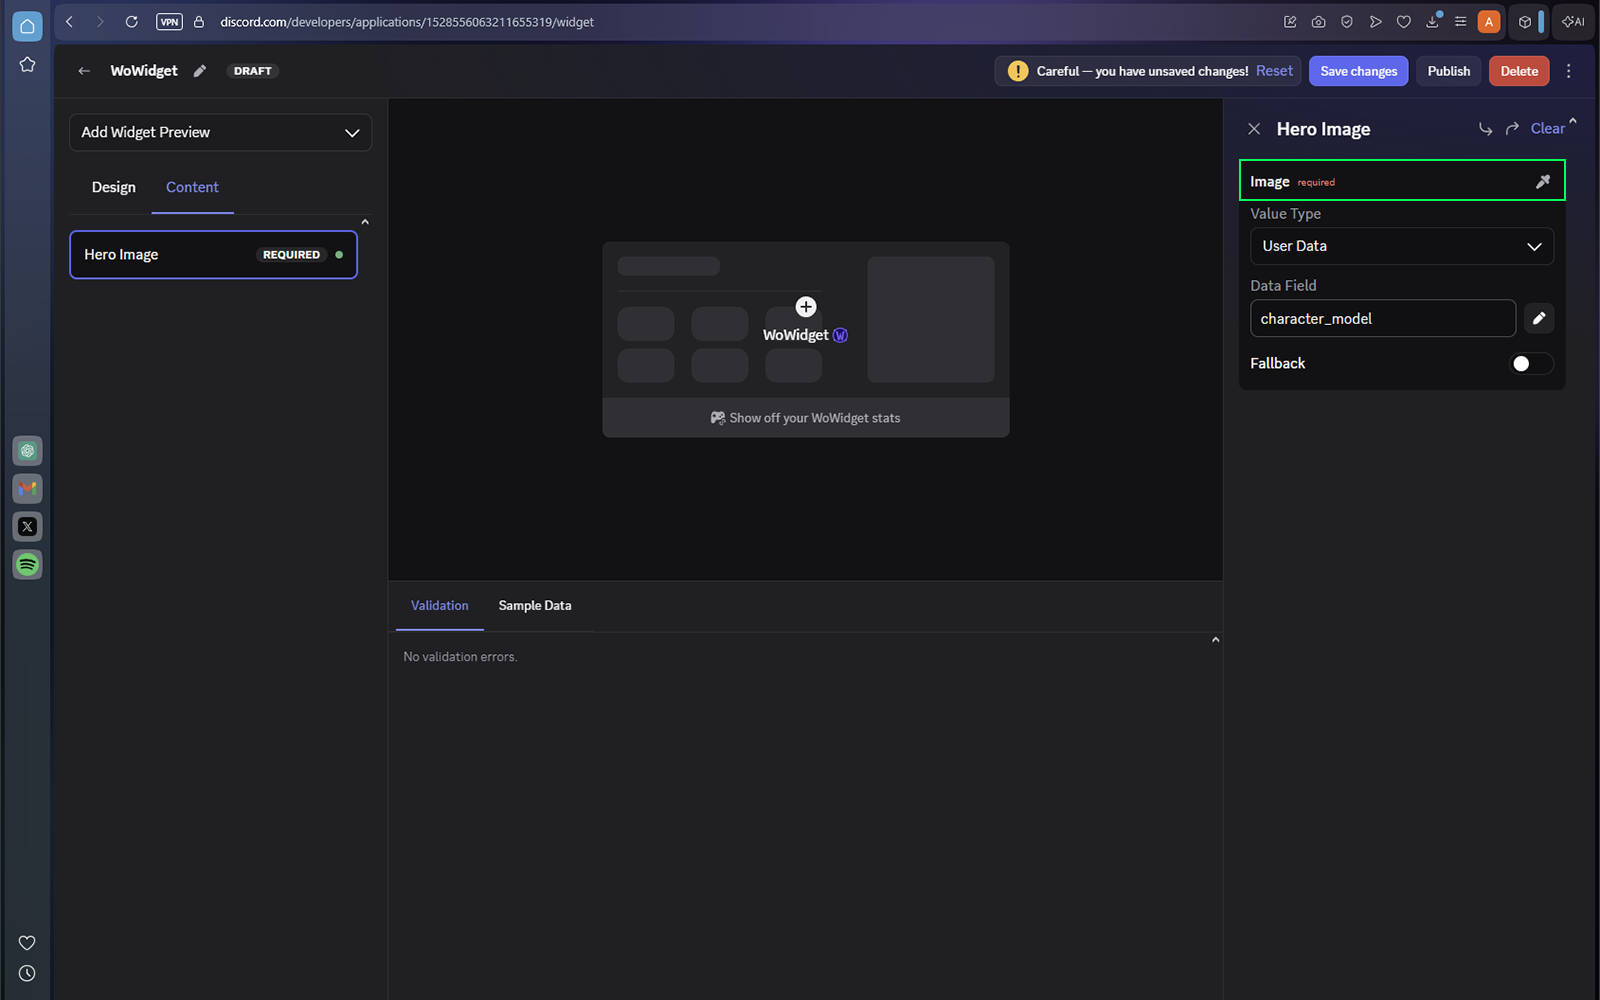Click the redo arrow in Hero Image panel
Screen dimensions: 1600x1000
pos(1512,129)
